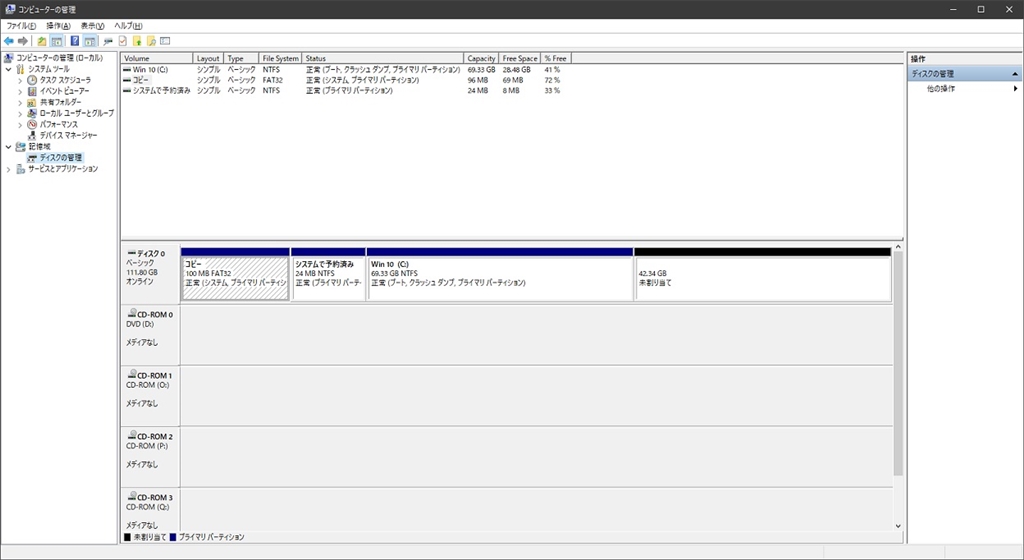Expand 他の操作 submenu arrow
Viewport: 1024px width, 560px height.
pyautogui.click(x=1015, y=88)
